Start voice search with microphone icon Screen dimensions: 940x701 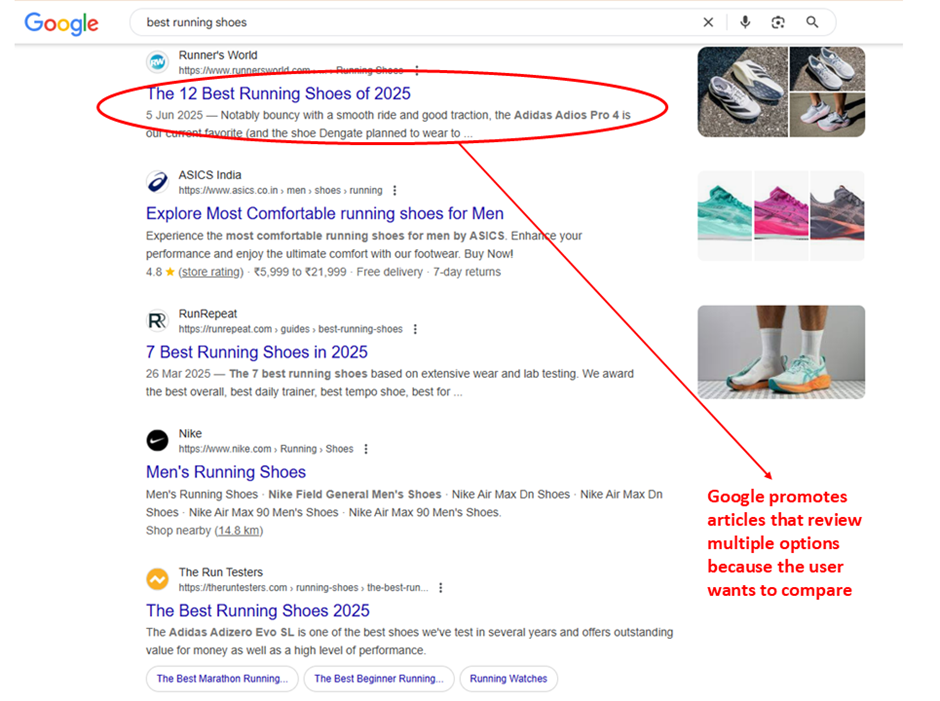pyautogui.click(x=745, y=23)
